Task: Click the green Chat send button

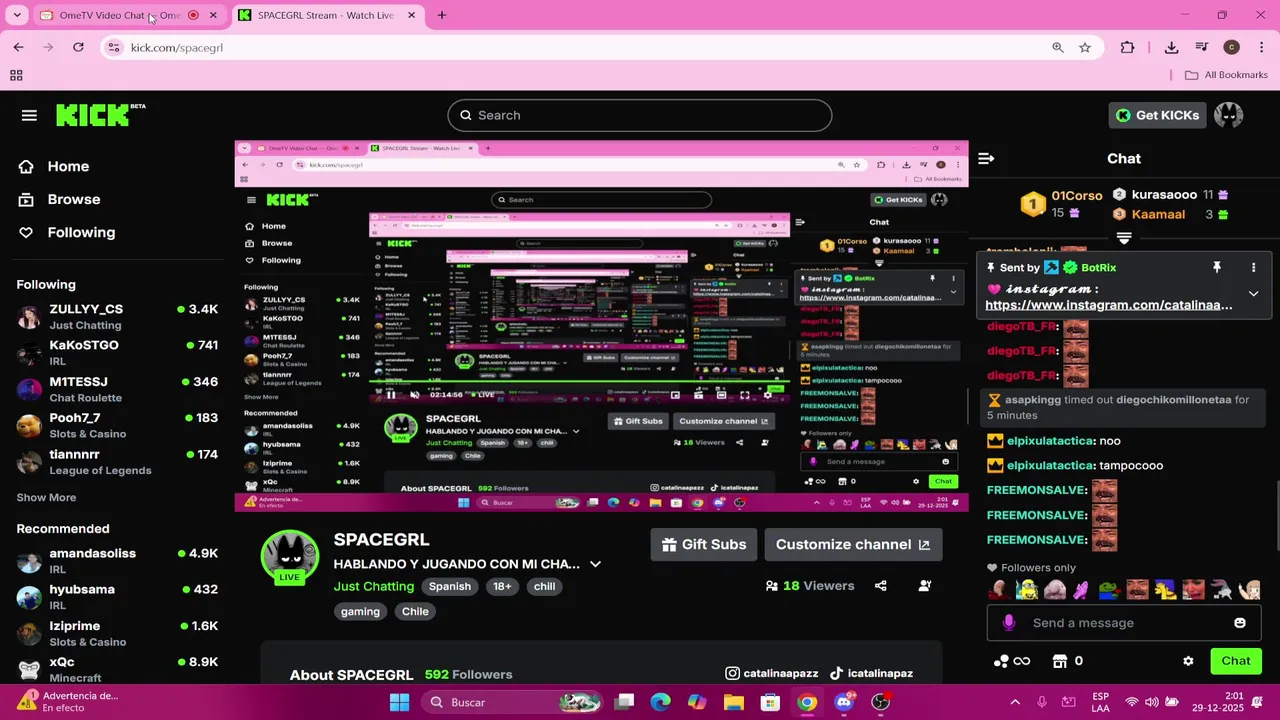Action: click(1236, 661)
